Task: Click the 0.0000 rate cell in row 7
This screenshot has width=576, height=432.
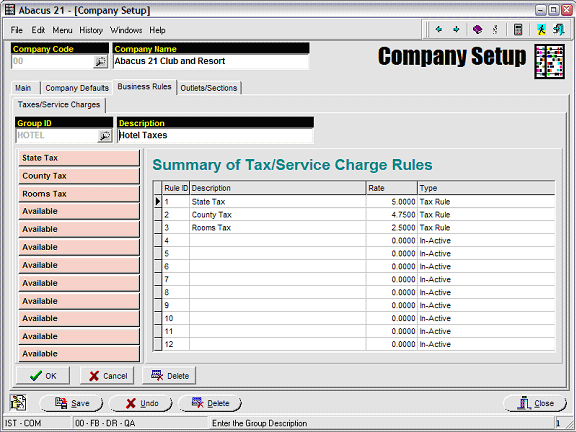Action: (x=392, y=280)
